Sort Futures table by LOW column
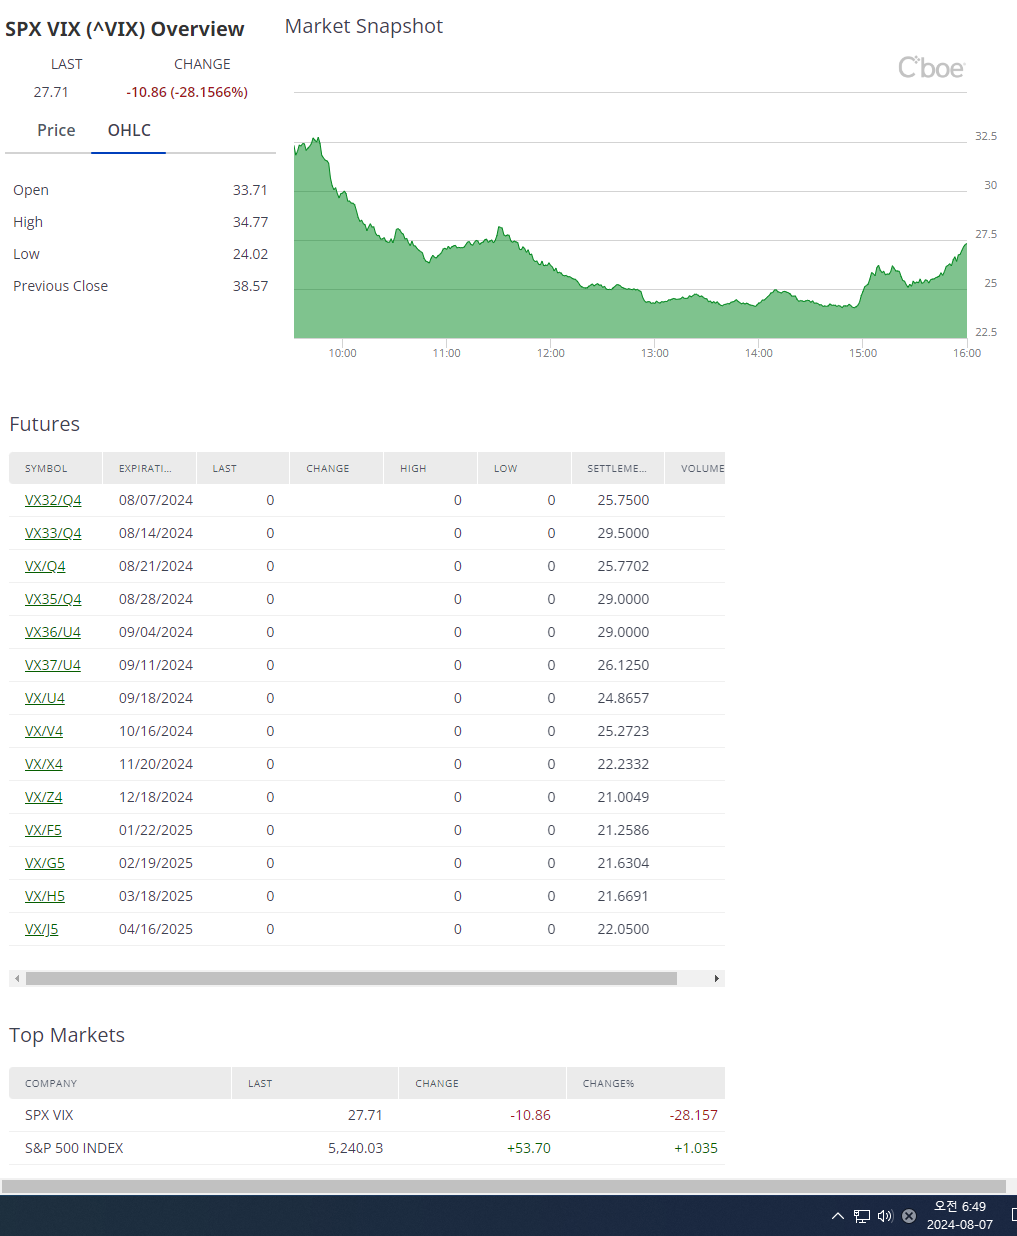Viewport: 1017px width, 1236px height. click(524, 468)
